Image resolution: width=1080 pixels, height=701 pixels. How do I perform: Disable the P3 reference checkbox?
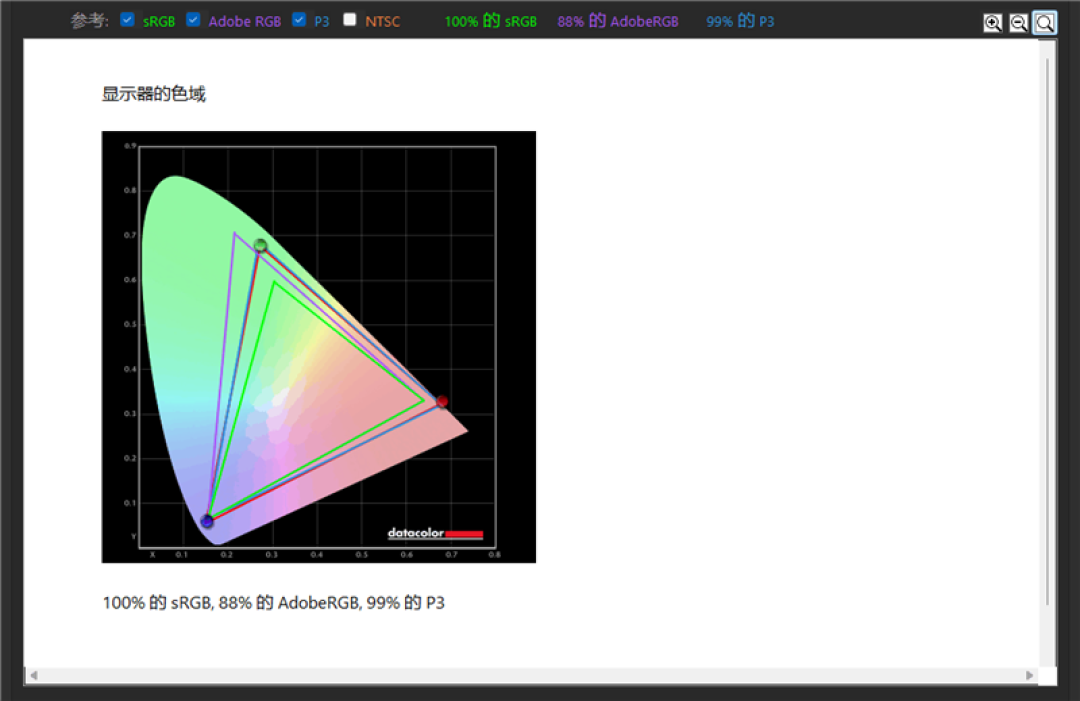click(299, 20)
